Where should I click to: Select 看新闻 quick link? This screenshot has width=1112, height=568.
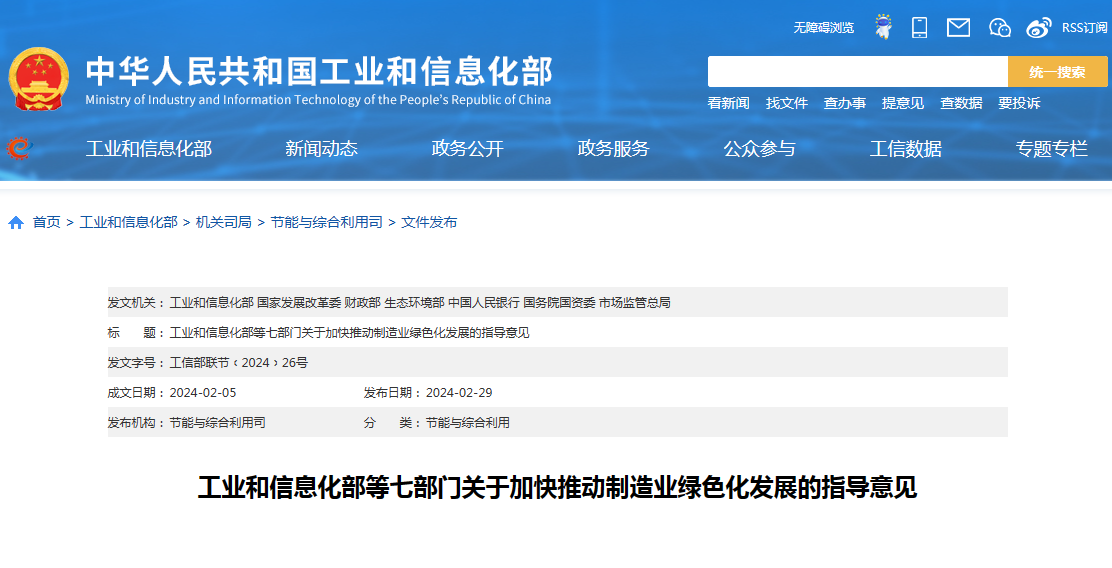[728, 103]
